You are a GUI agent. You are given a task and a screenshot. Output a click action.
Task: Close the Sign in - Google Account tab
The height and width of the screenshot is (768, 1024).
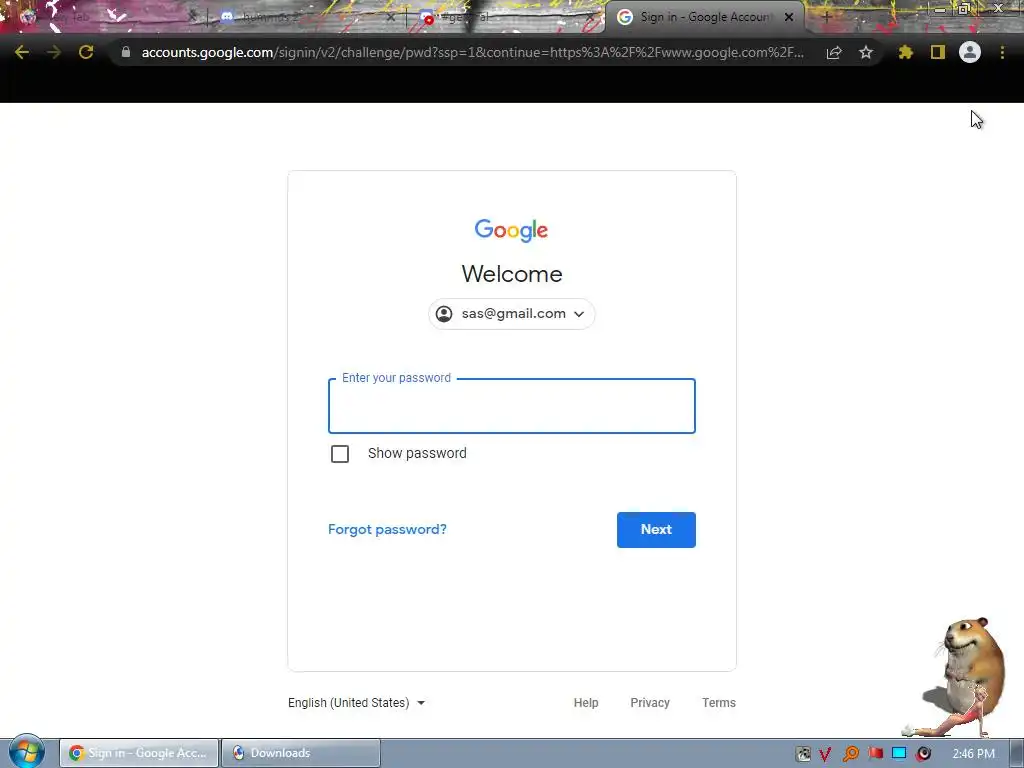coord(789,18)
